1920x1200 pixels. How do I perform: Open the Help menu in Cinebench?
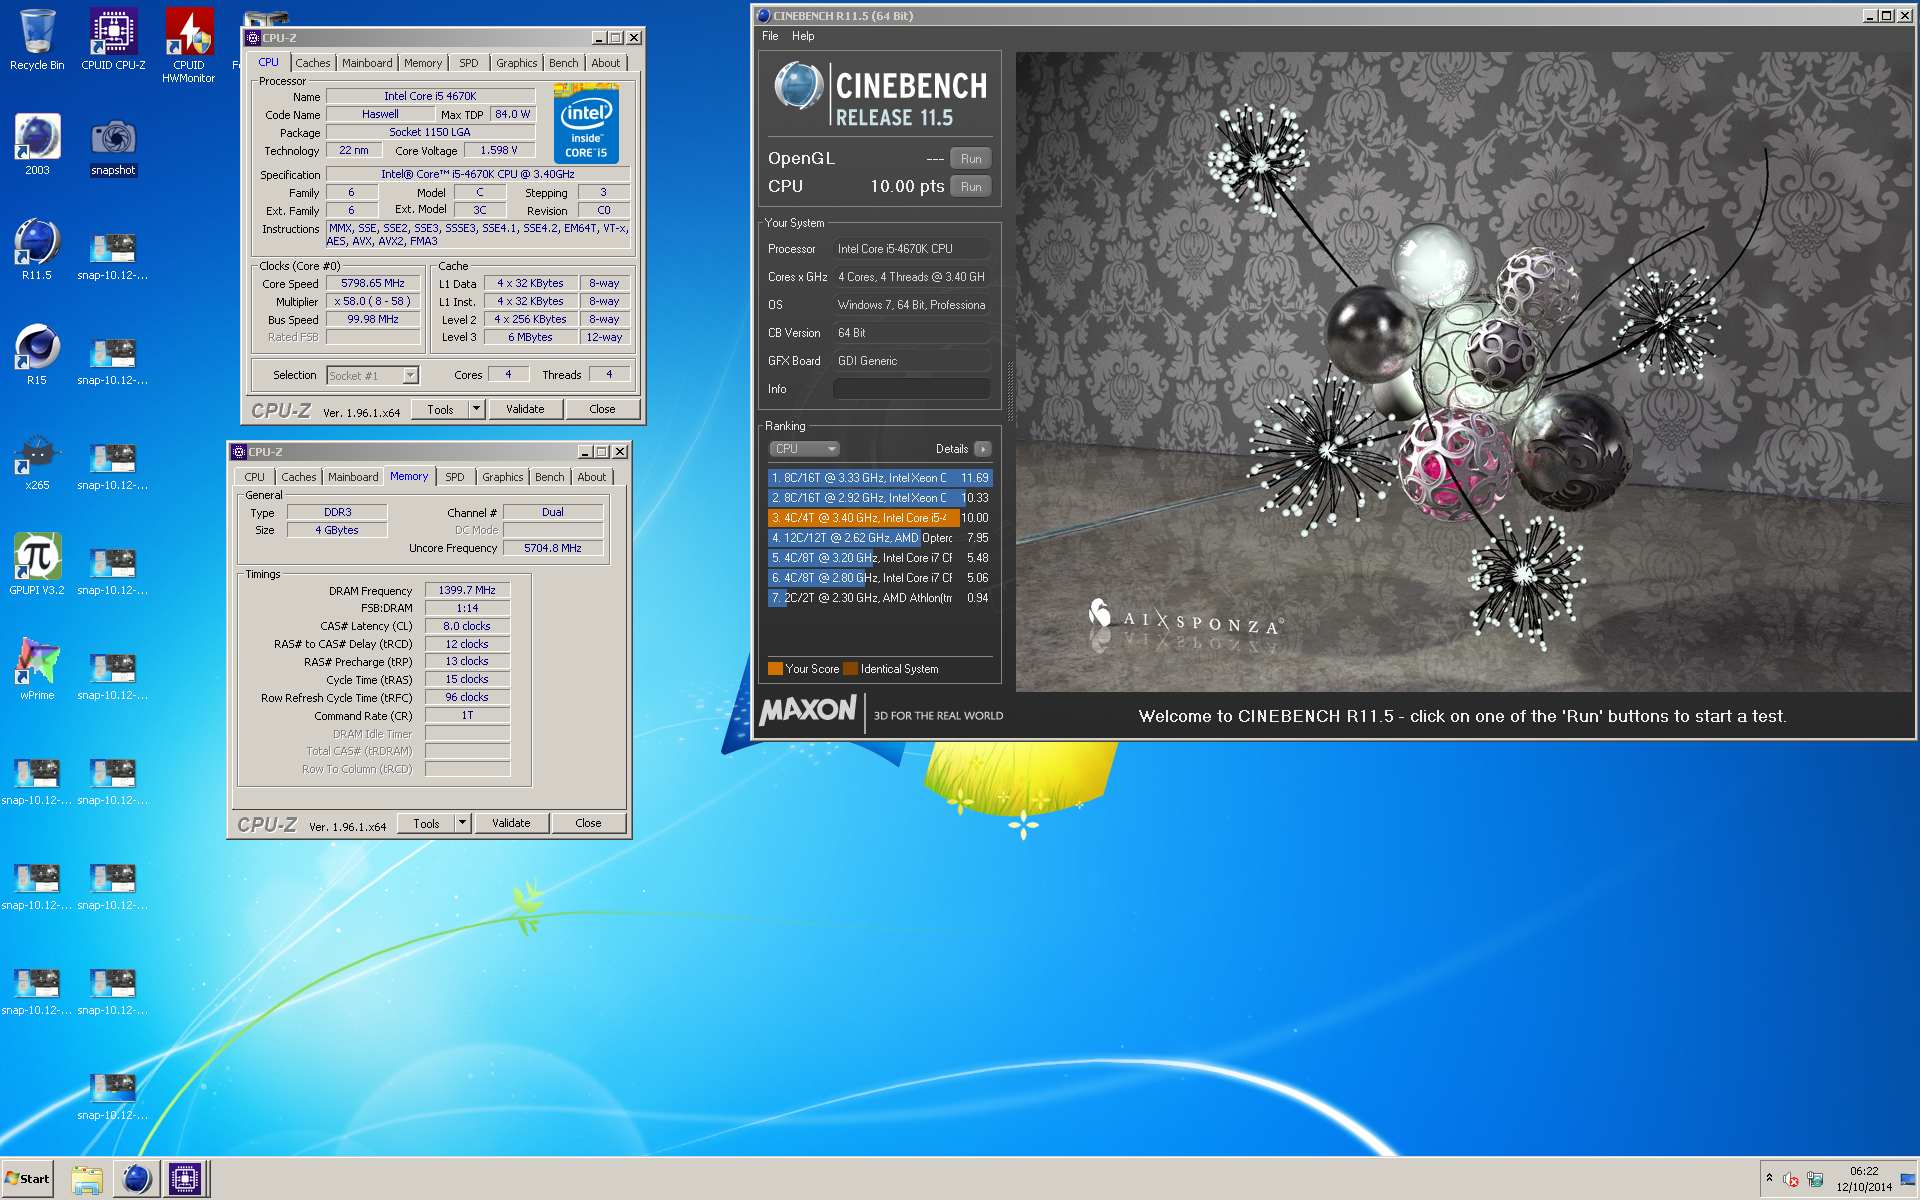(x=803, y=36)
